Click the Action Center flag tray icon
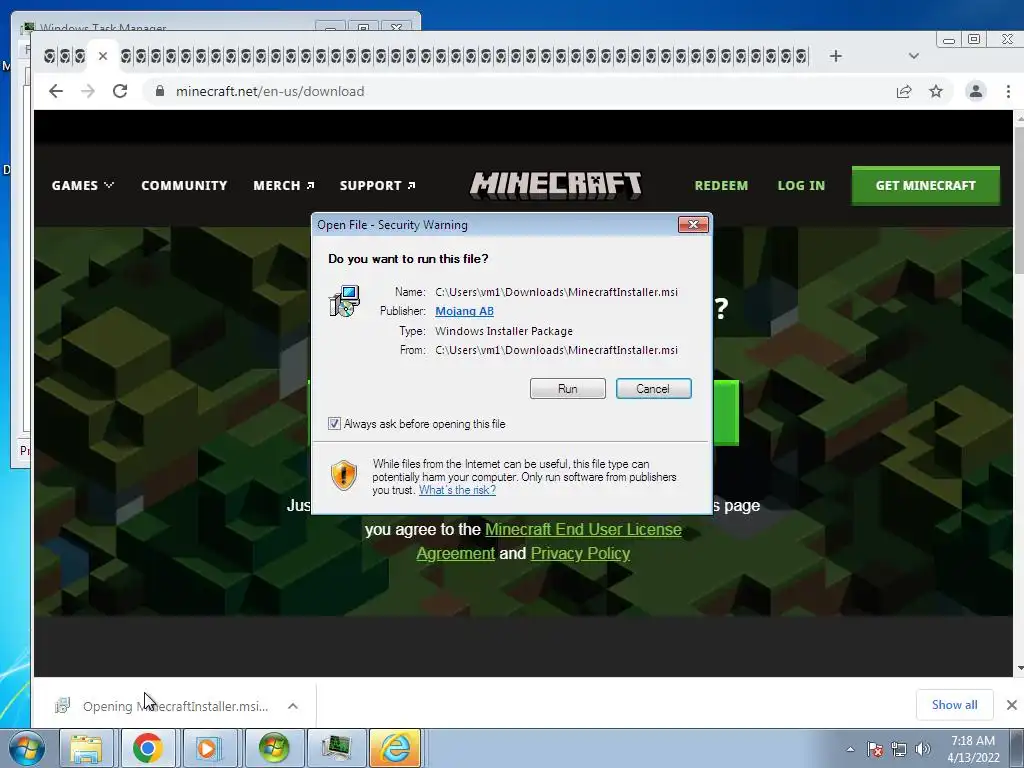 875,749
